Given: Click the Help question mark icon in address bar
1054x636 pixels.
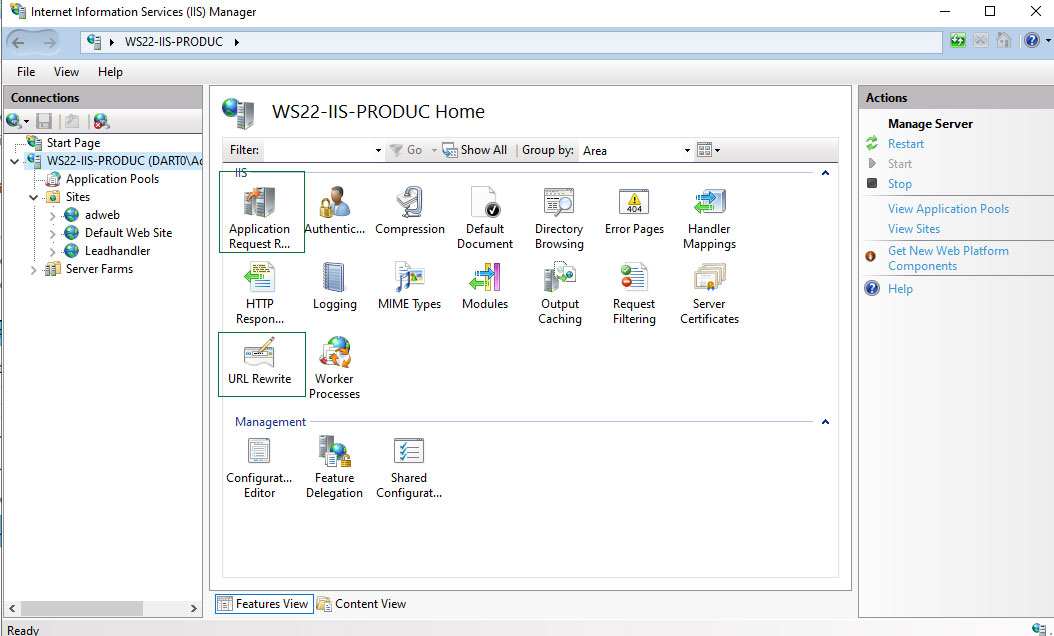Looking at the screenshot, I should point(1032,41).
